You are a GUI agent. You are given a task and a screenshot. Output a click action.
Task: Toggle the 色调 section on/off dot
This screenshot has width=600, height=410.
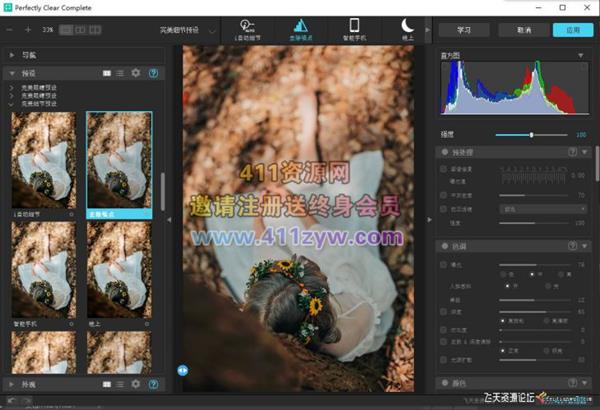(443, 246)
